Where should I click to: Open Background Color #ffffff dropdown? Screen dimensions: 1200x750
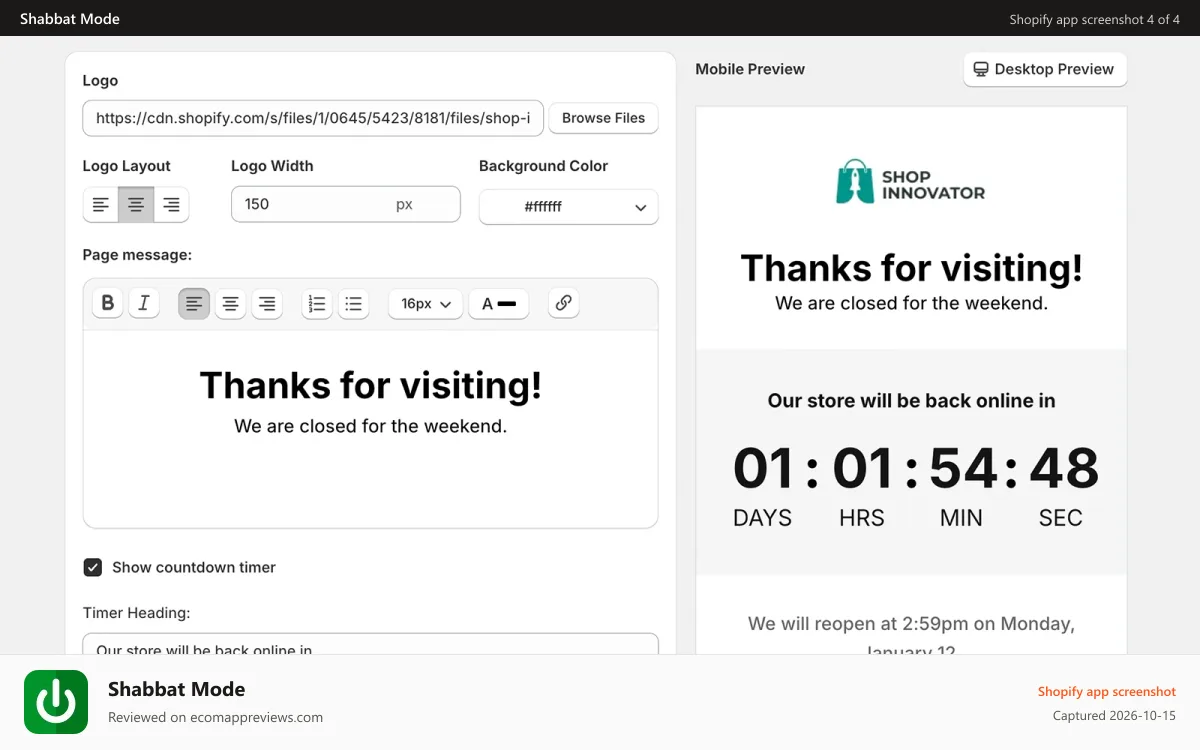click(569, 207)
